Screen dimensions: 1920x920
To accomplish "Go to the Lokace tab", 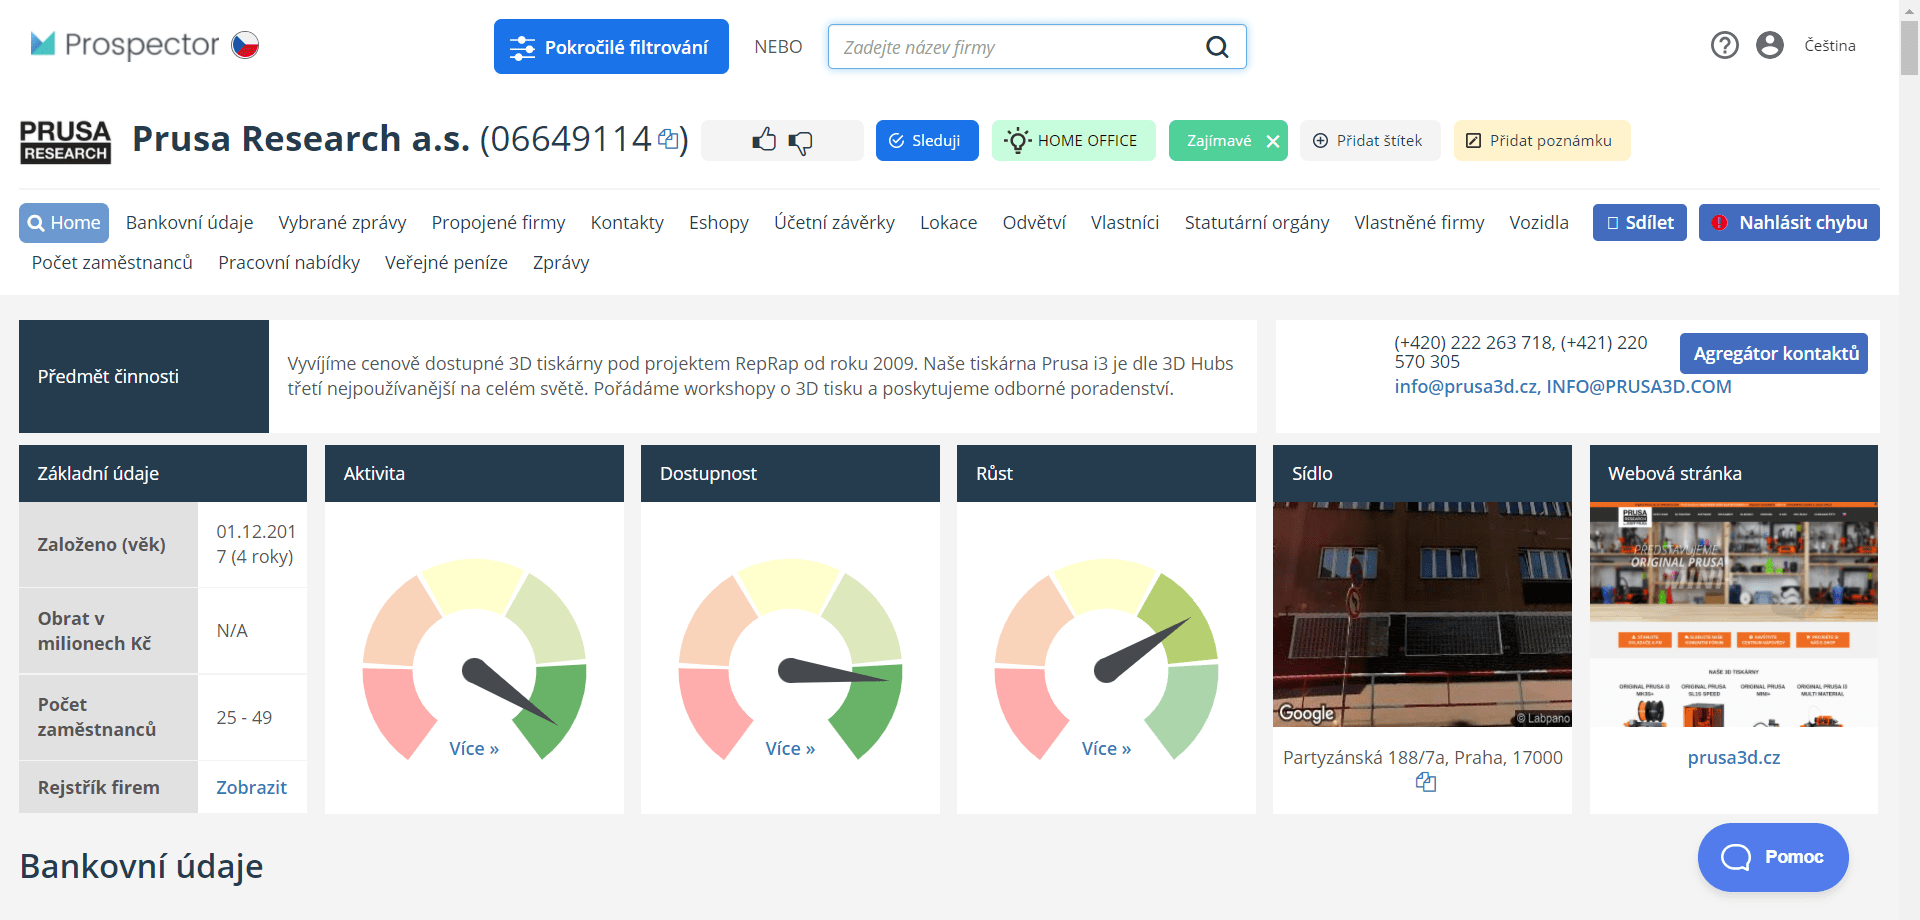I will click(x=948, y=223).
